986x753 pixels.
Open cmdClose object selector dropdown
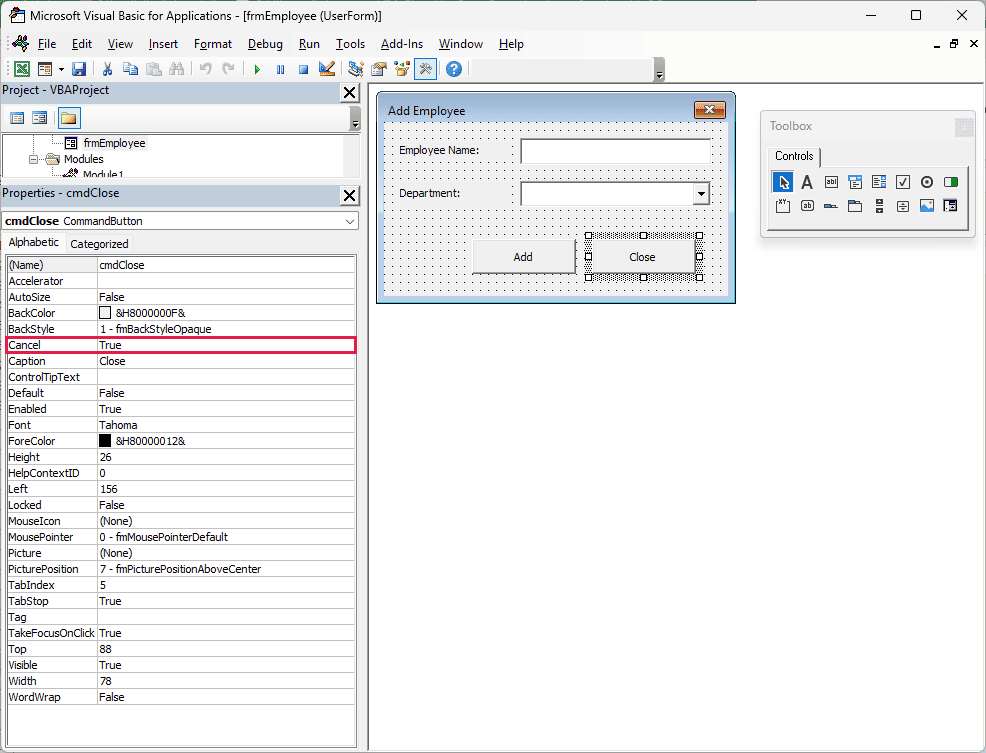click(350, 221)
